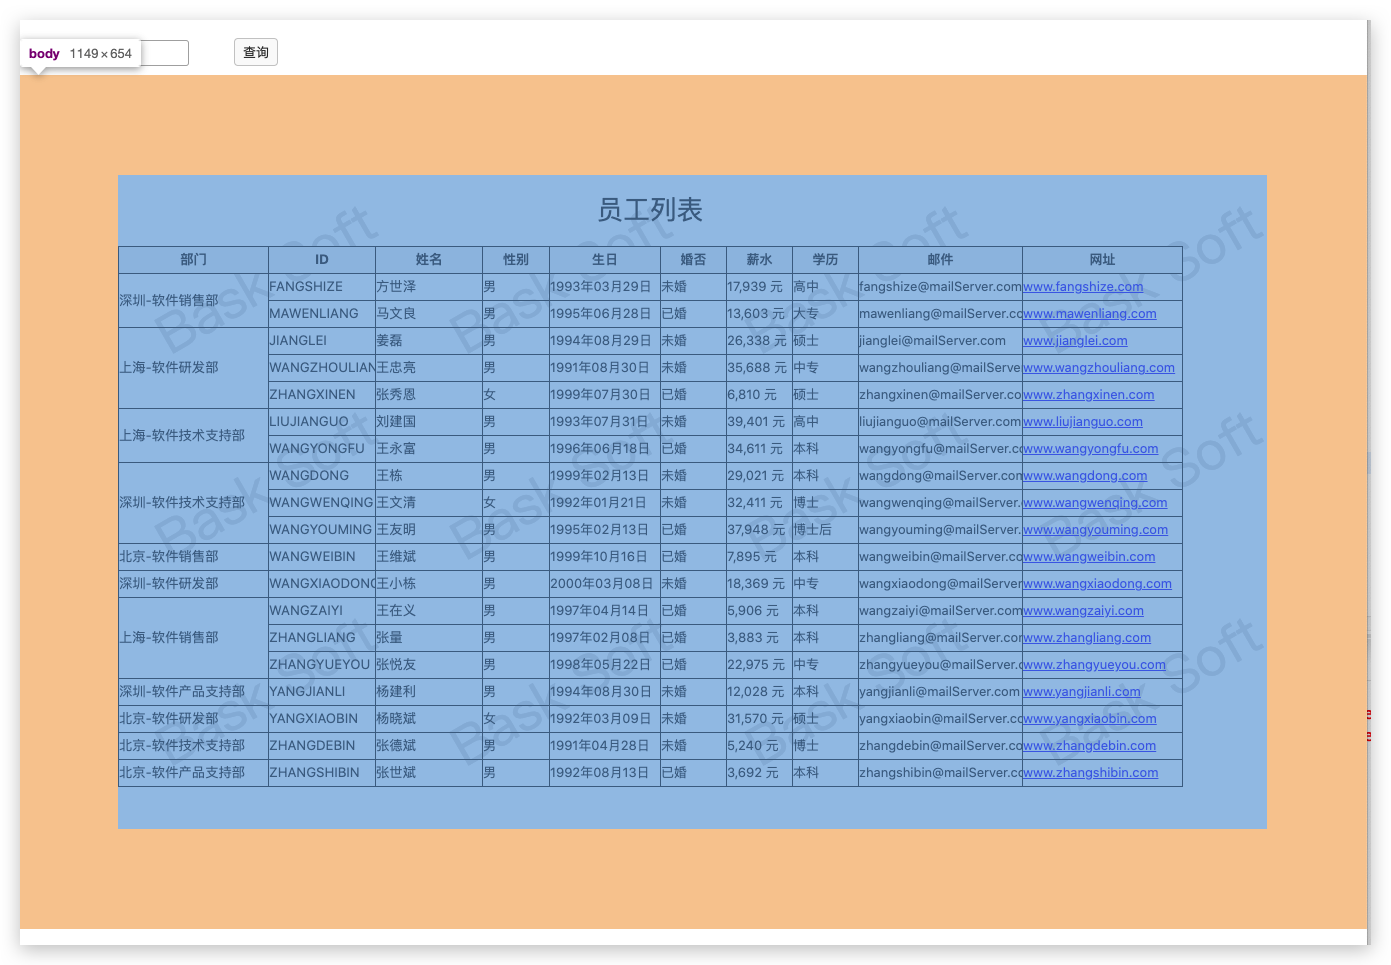Visit the www.wangwenqing.com link
Image resolution: width=1391 pixels, height=965 pixels.
pyautogui.click(x=1095, y=503)
